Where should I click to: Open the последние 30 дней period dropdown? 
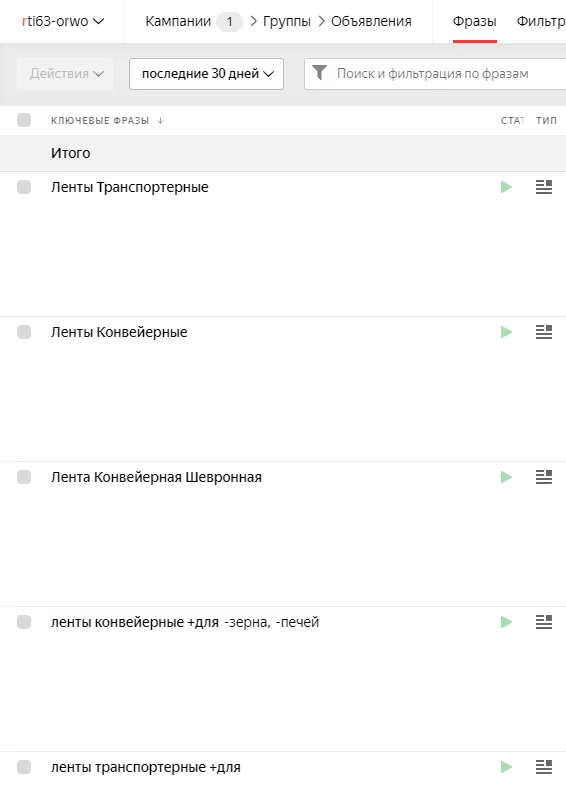206,74
